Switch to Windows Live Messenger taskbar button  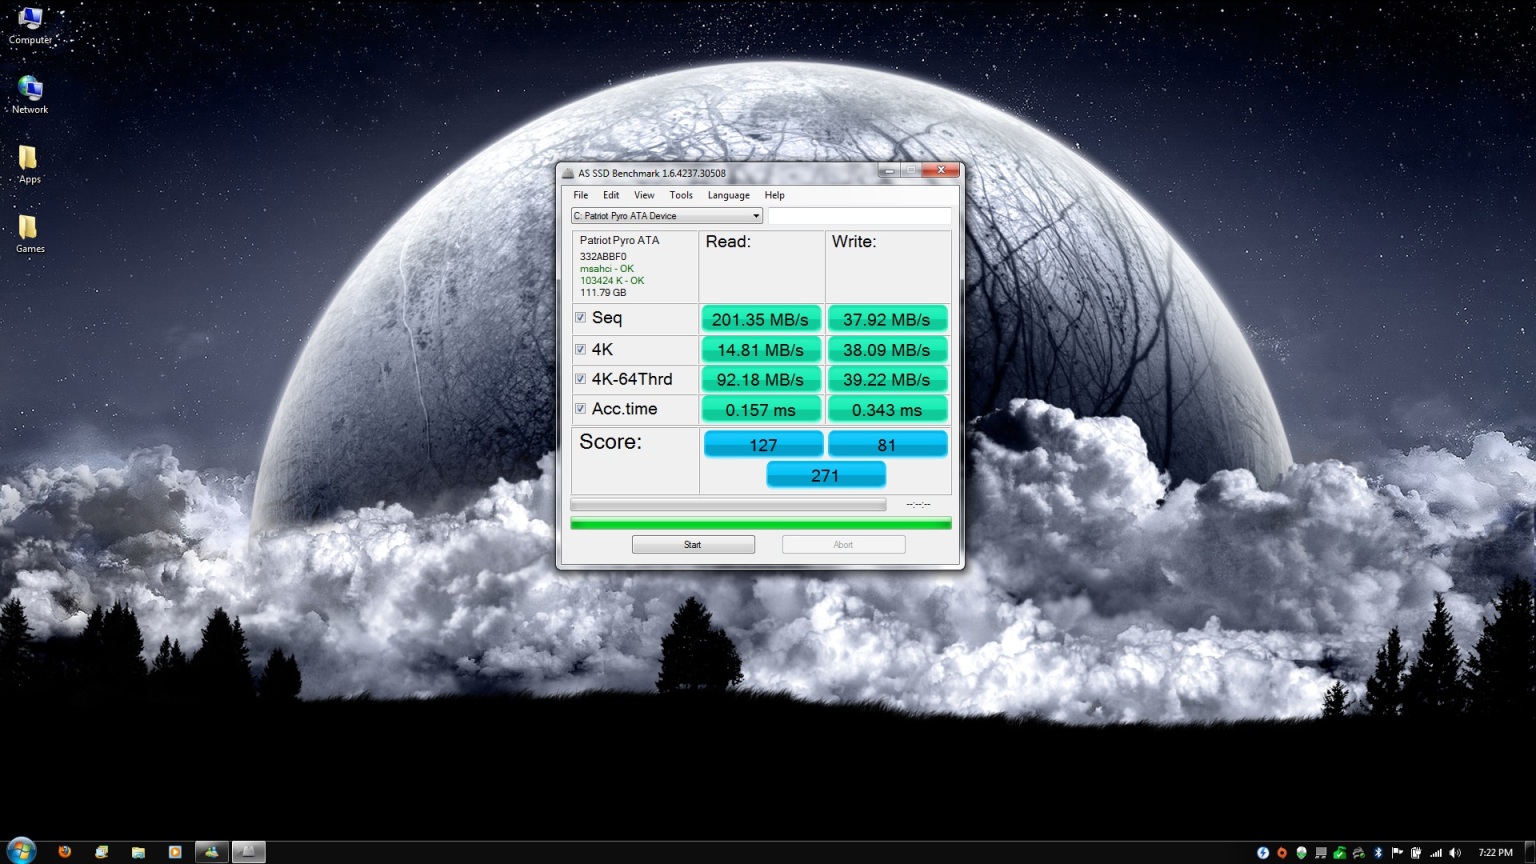(211, 852)
